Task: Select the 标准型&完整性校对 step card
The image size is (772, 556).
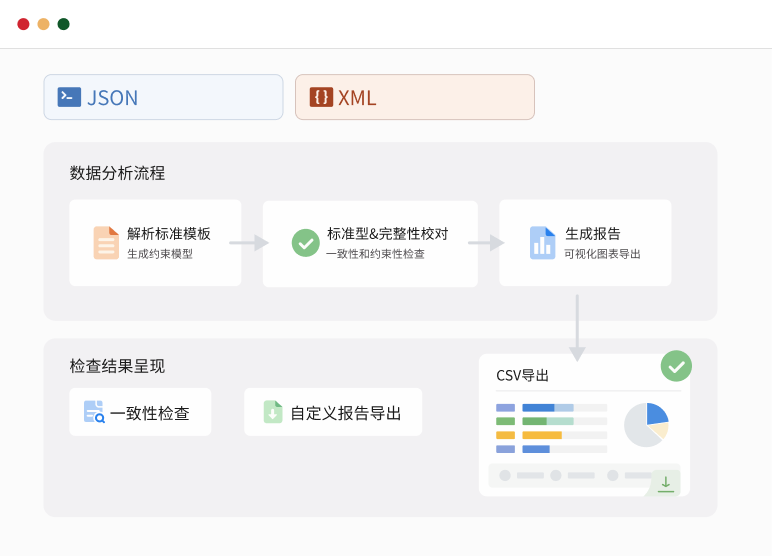Action: (x=370, y=243)
